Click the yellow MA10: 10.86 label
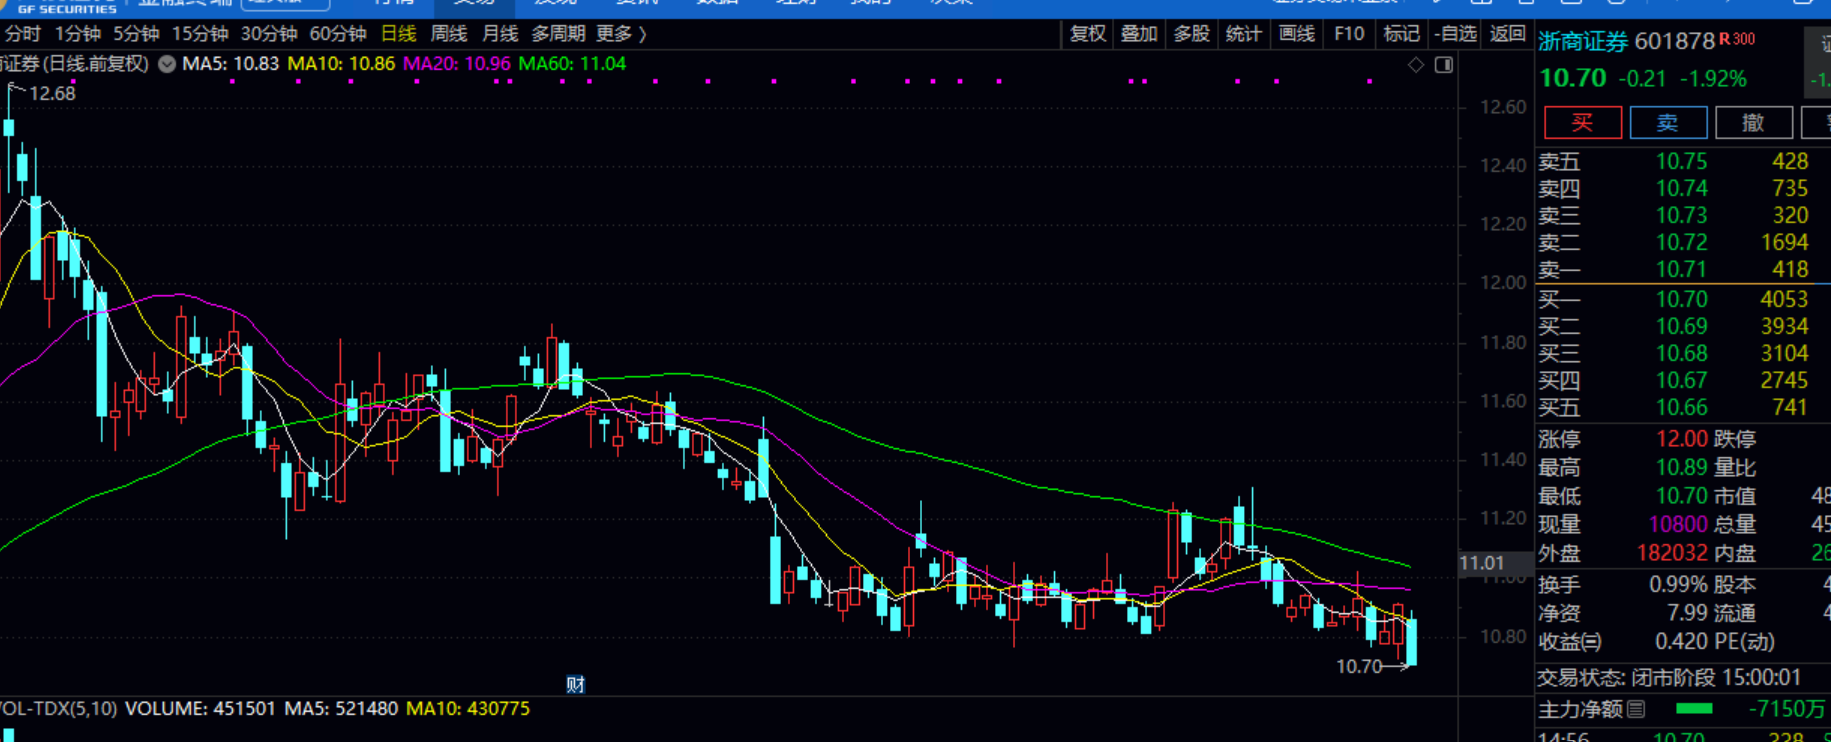The image size is (1831, 742). [x=341, y=64]
